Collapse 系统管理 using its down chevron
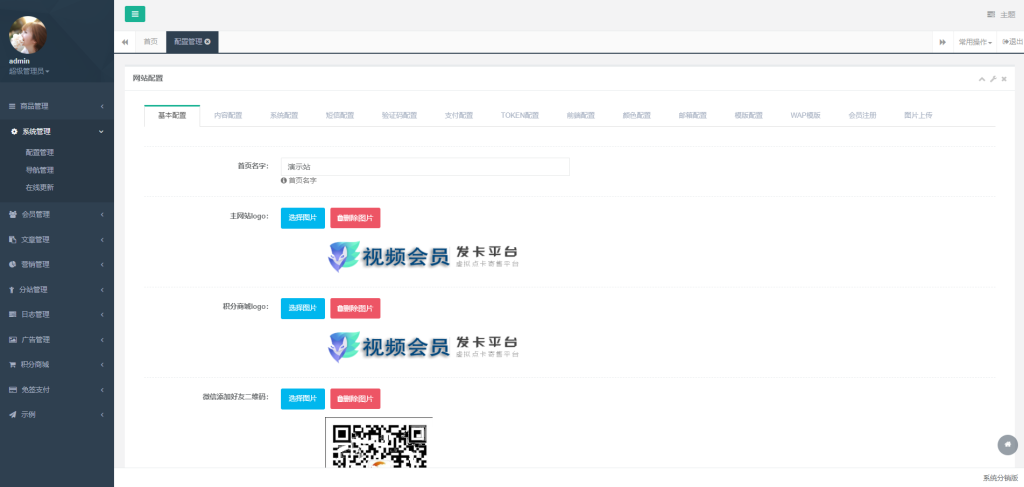Viewport: 1024px width, 487px height. pyautogui.click(x=101, y=131)
